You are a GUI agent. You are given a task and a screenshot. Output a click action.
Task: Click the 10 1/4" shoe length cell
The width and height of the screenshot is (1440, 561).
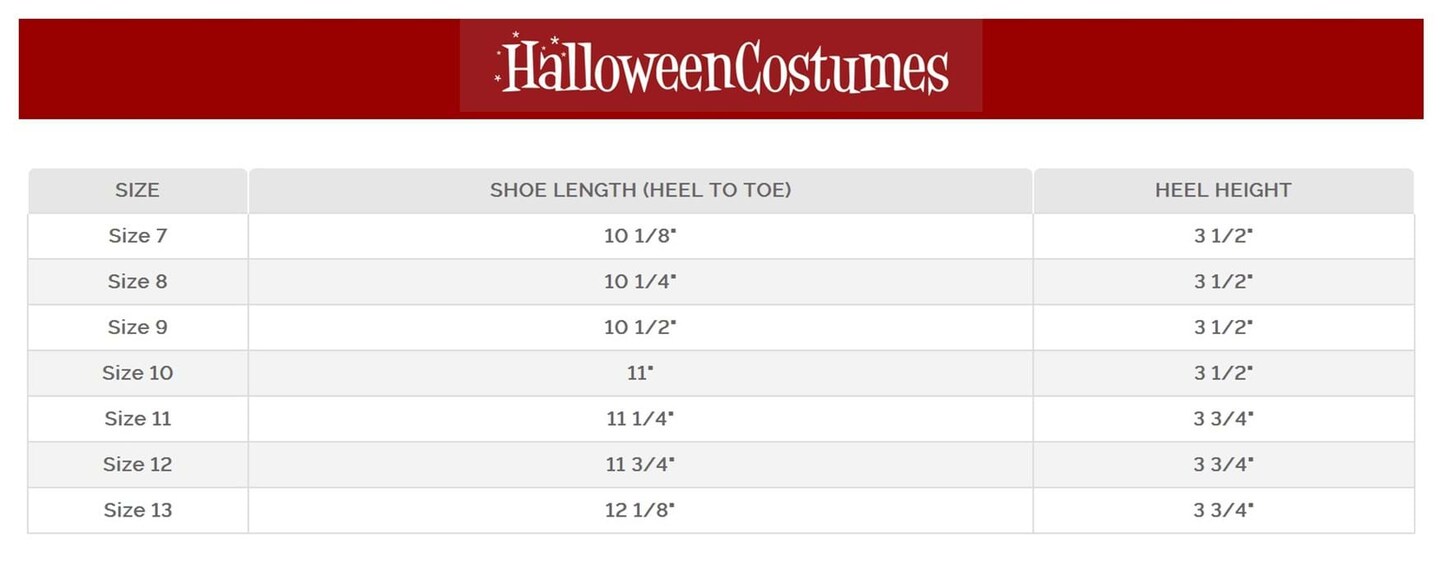coord(640,282)
